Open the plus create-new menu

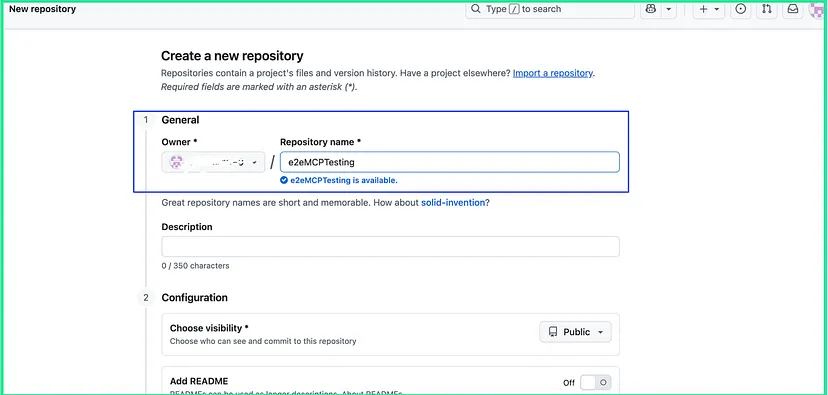pos(709,9)
